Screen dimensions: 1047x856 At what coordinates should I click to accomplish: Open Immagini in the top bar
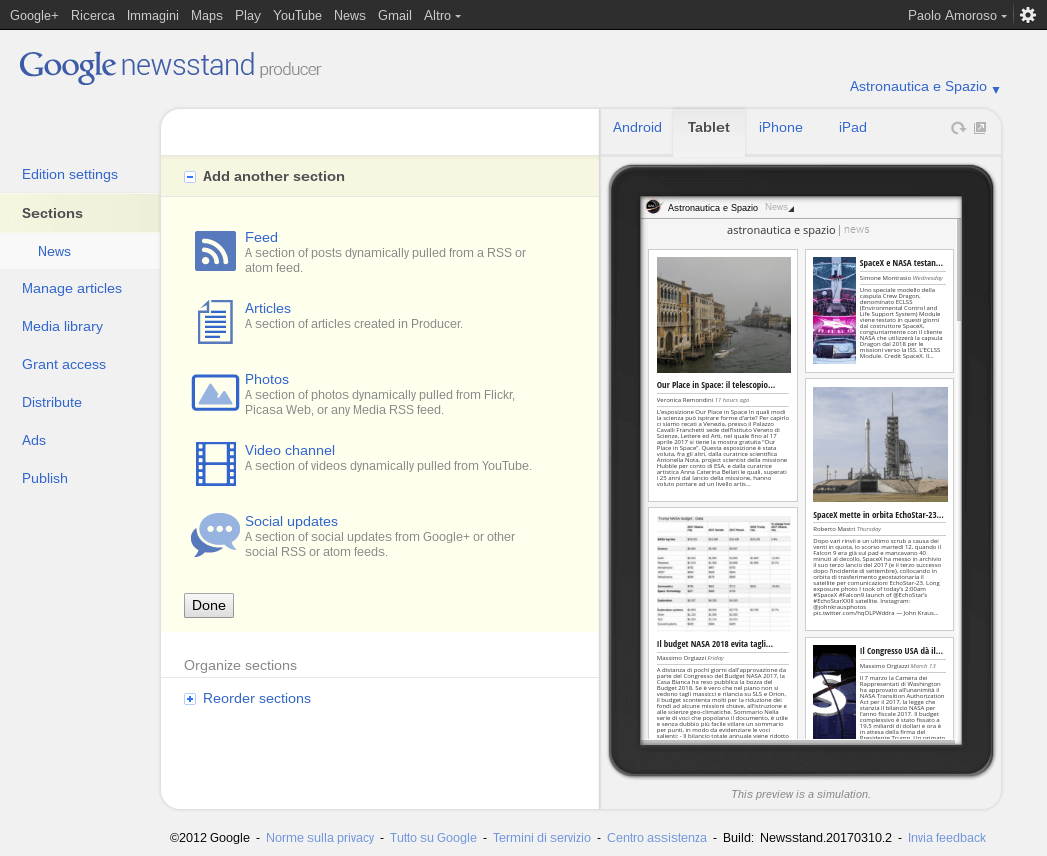[153, 15]
